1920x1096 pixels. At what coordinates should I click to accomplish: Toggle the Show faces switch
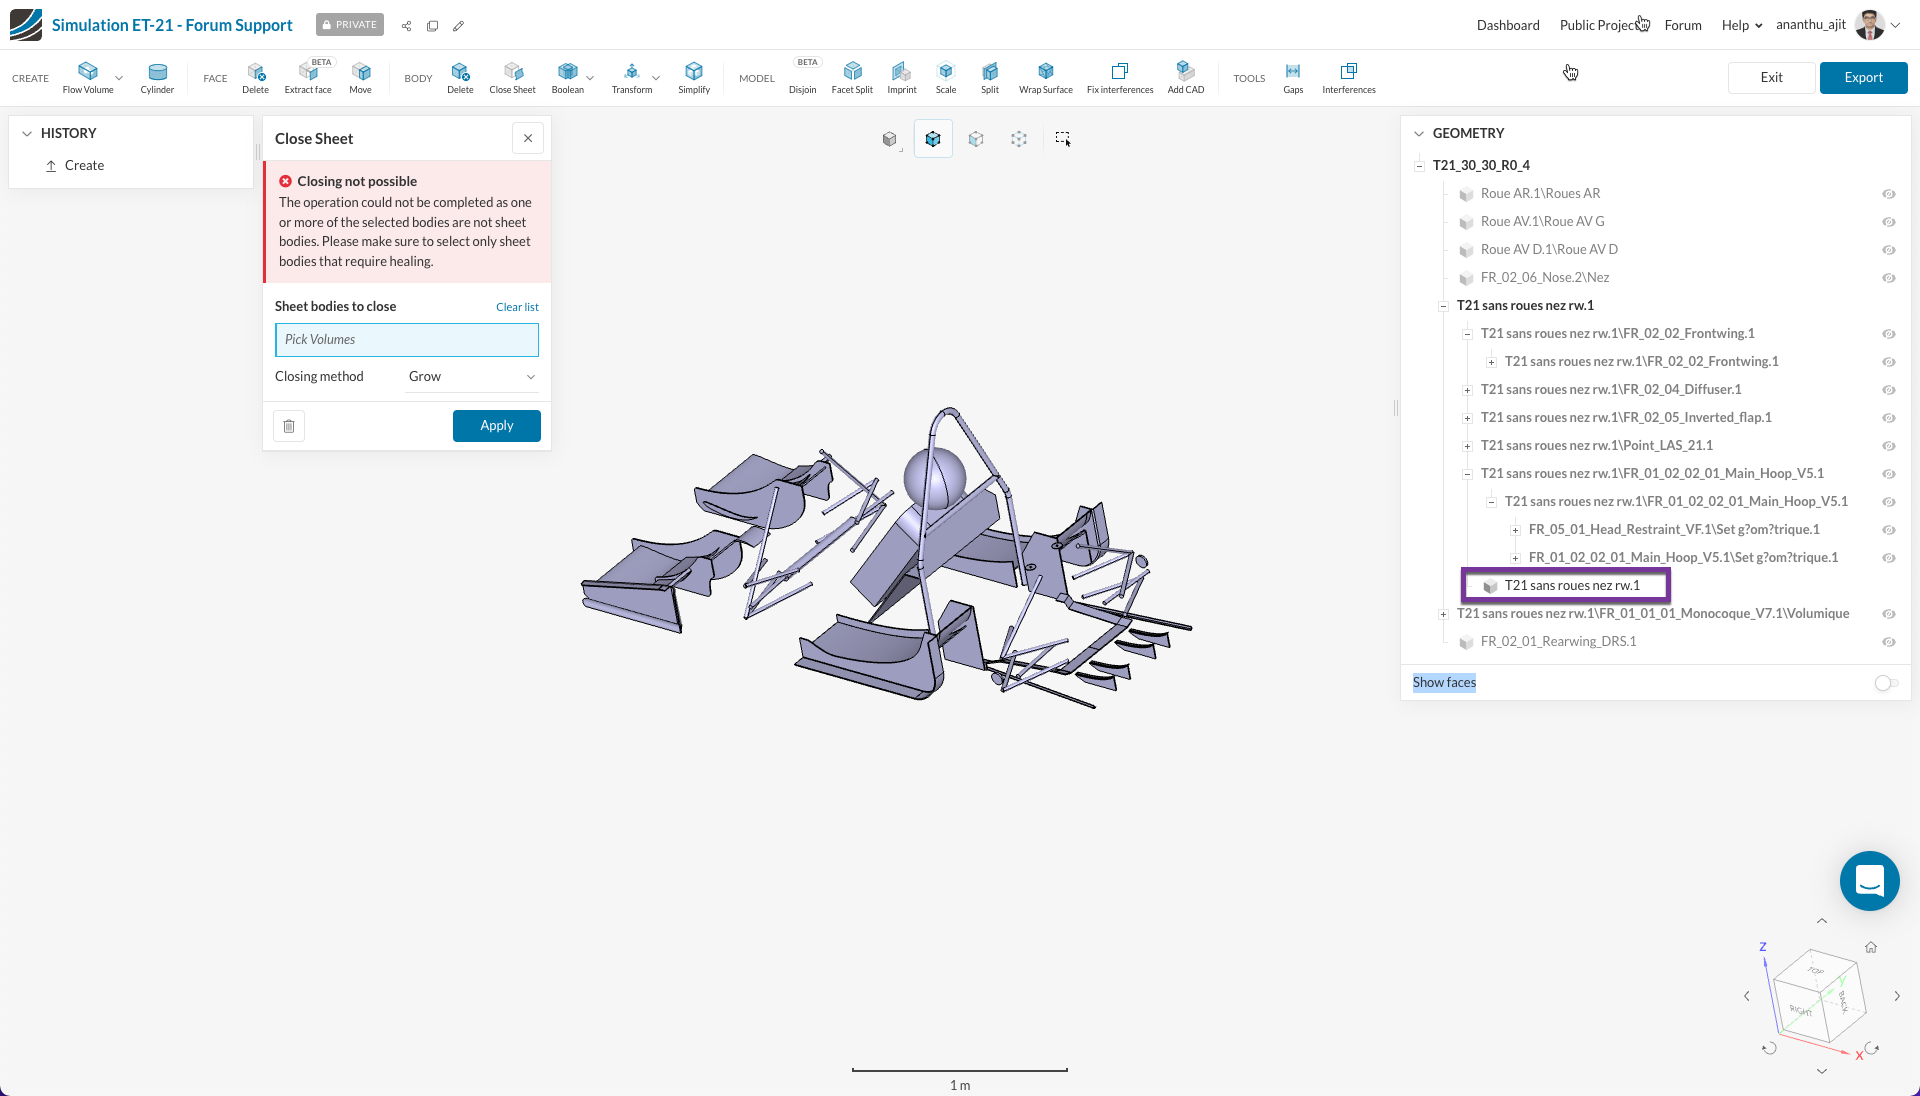point(1885,683)
